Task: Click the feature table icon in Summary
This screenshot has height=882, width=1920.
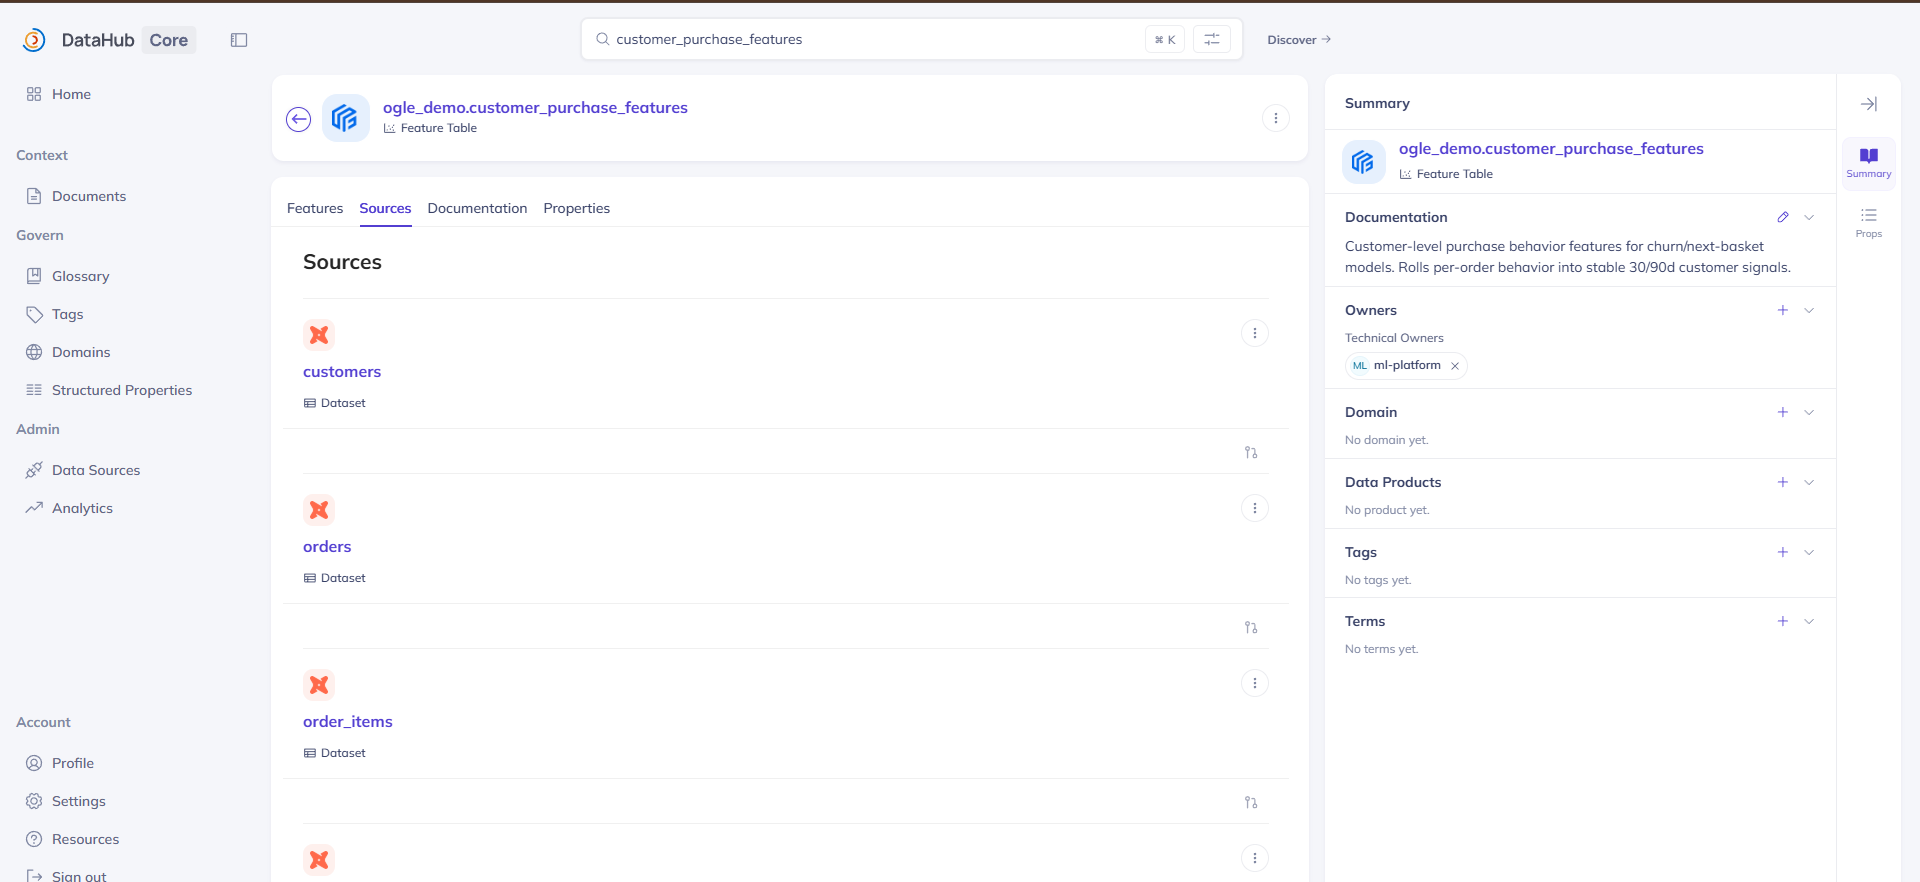Action: click(1363, 162)
